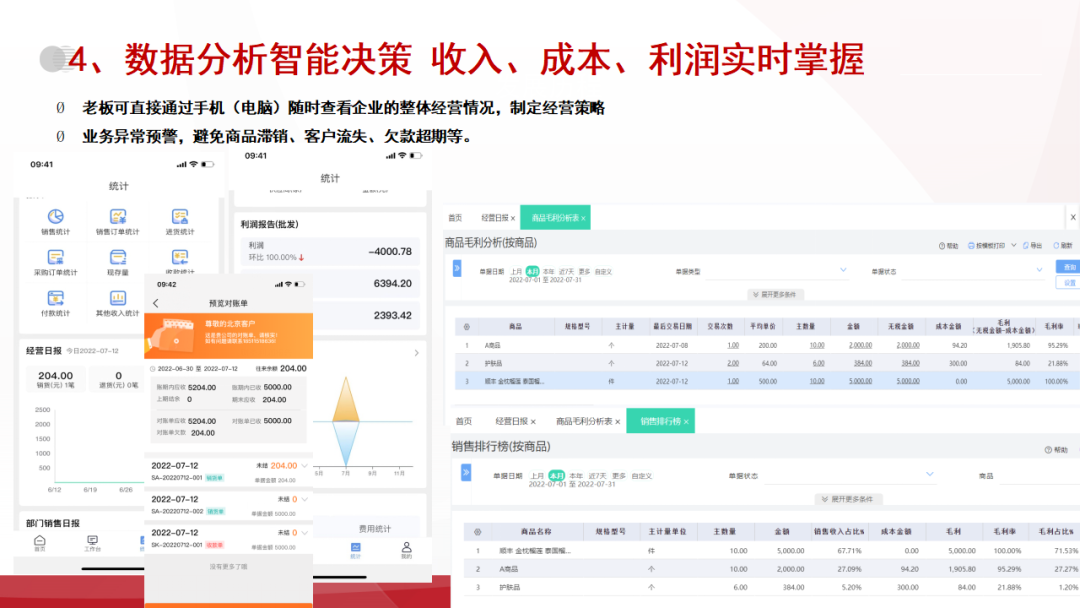The height and width of the screenshot is (608, 1080).
Task: Click 主数量 link 6.00 in 商品毛利分析 table
Action: pyautogui.click(x=818, y=364)
